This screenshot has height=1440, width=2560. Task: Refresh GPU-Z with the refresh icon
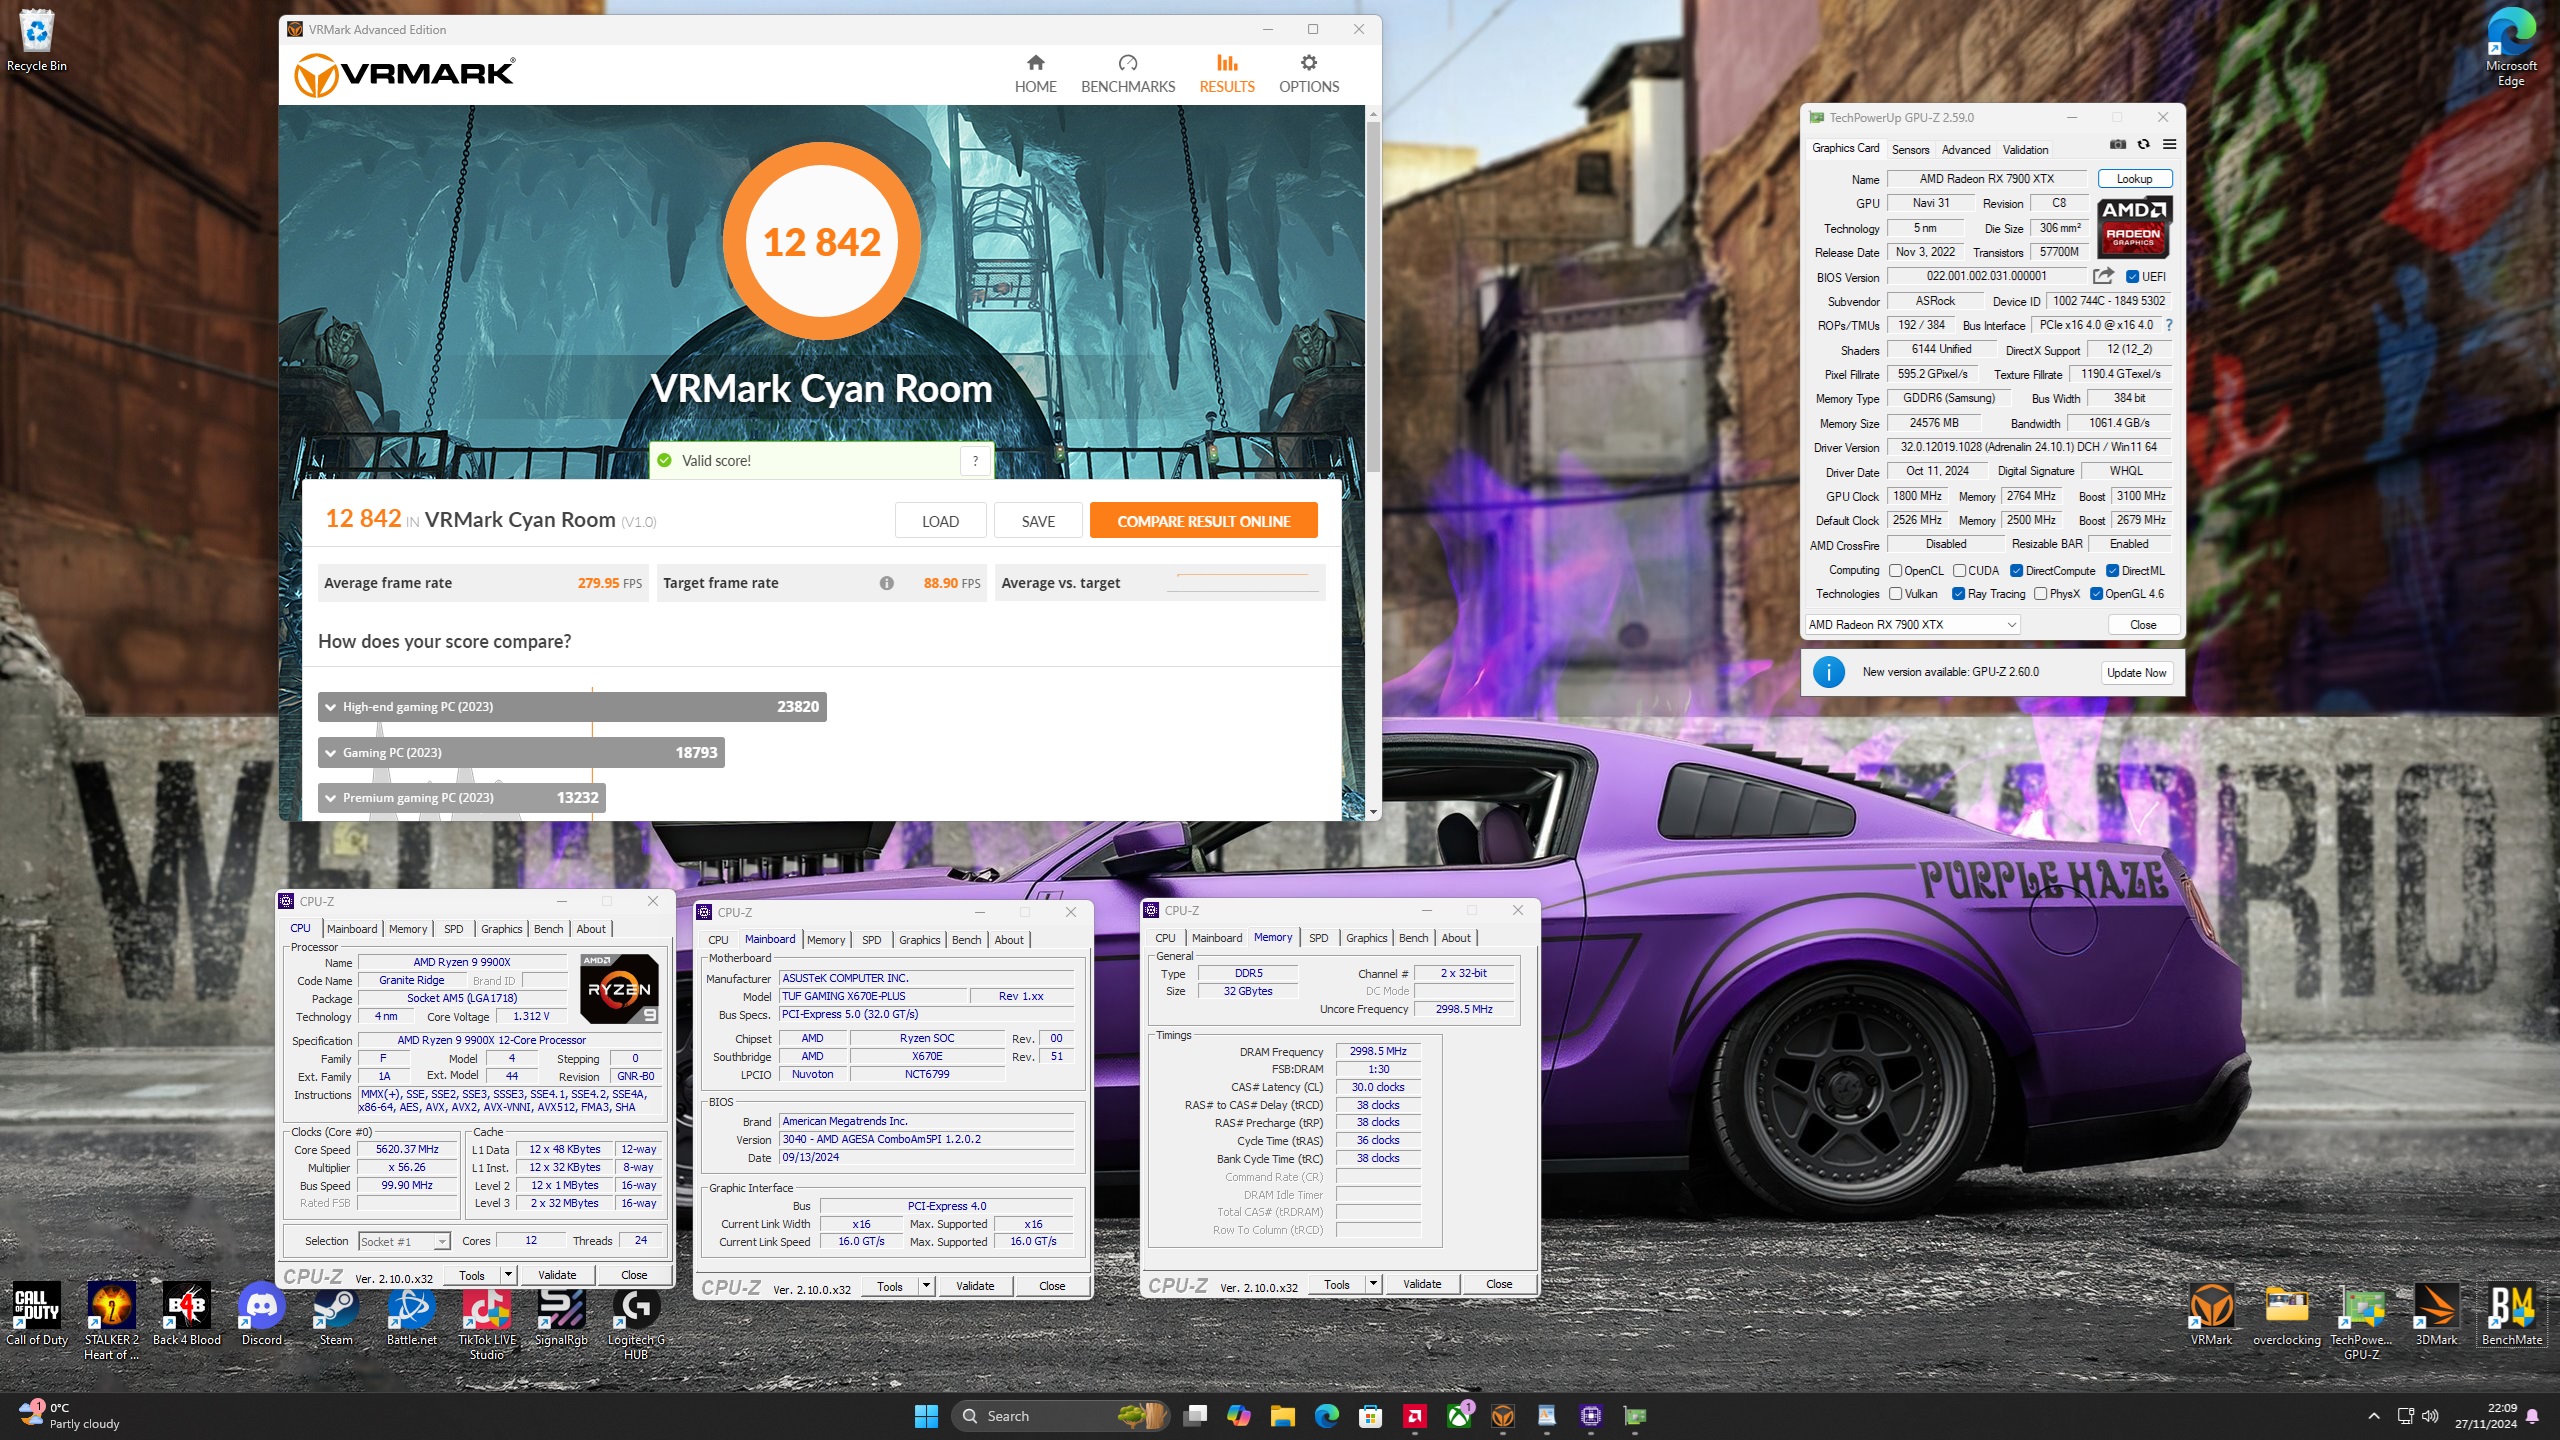click(x=2144, y=145)
